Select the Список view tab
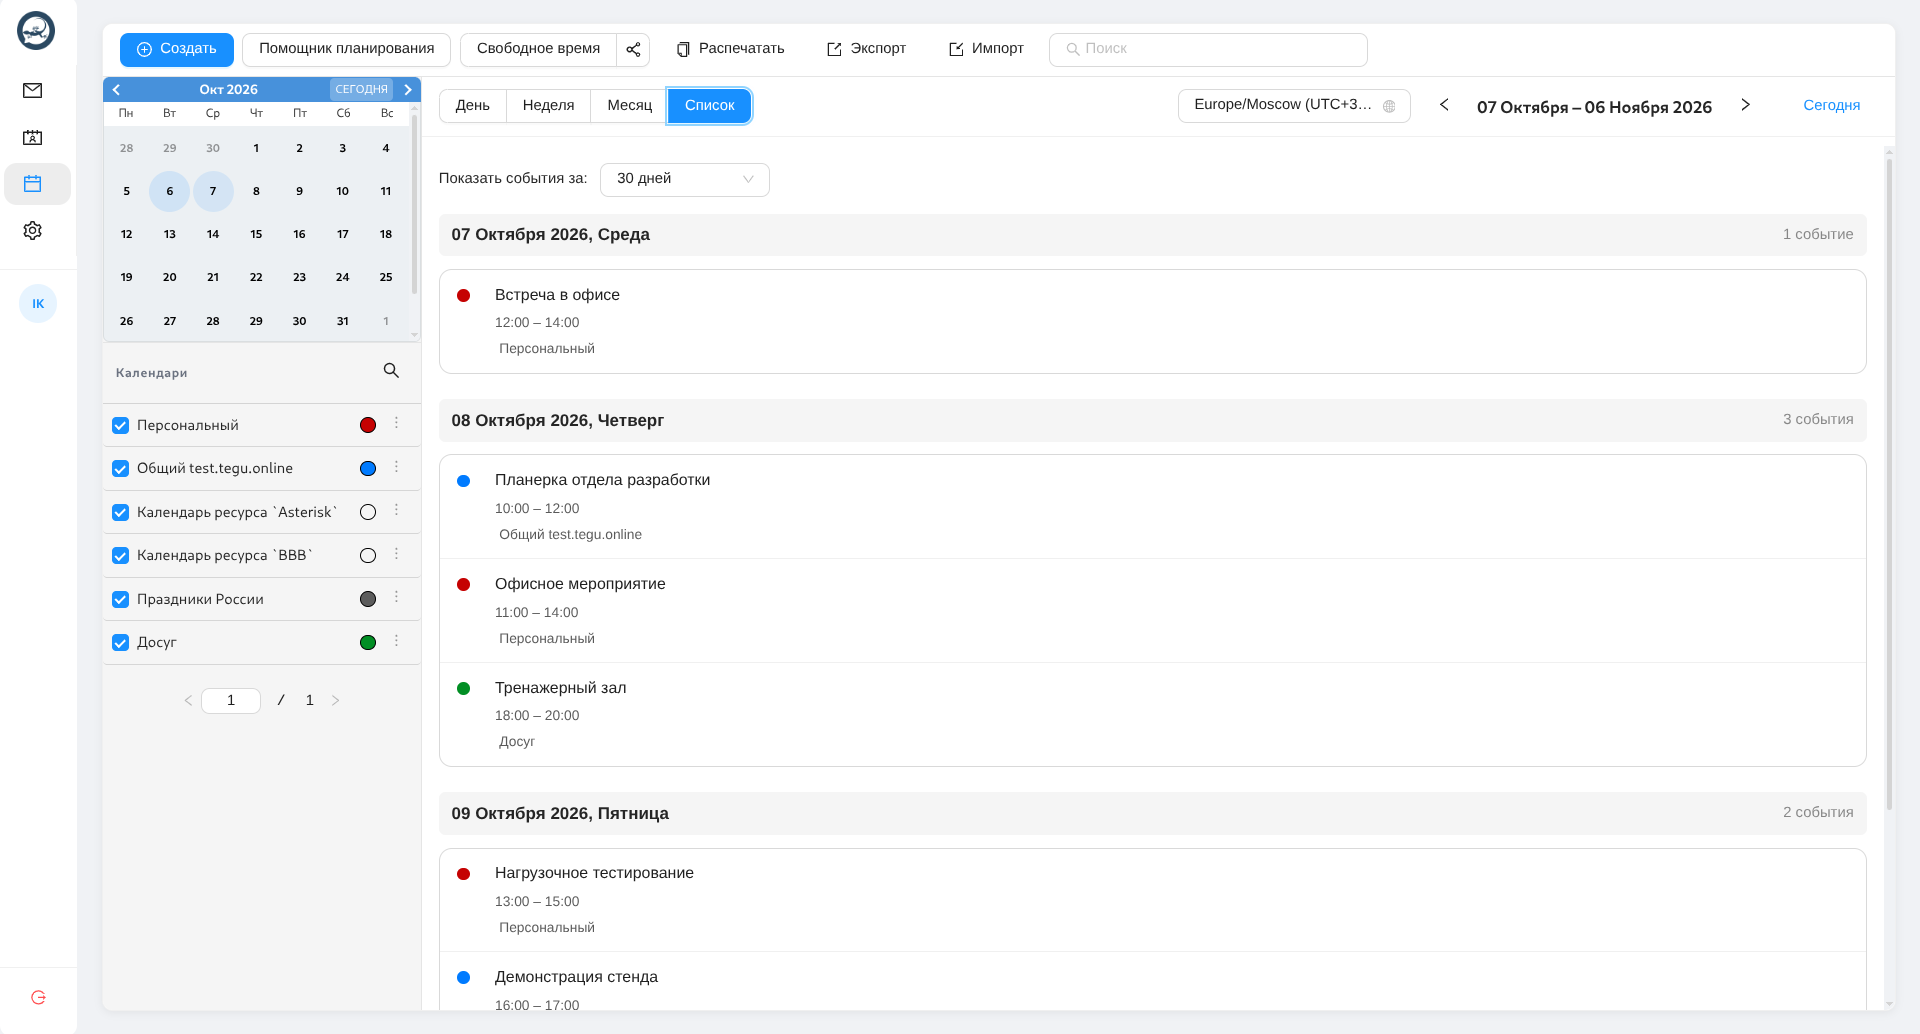Viewport: 1920px width, 1034px height. (x=710, y=106)
